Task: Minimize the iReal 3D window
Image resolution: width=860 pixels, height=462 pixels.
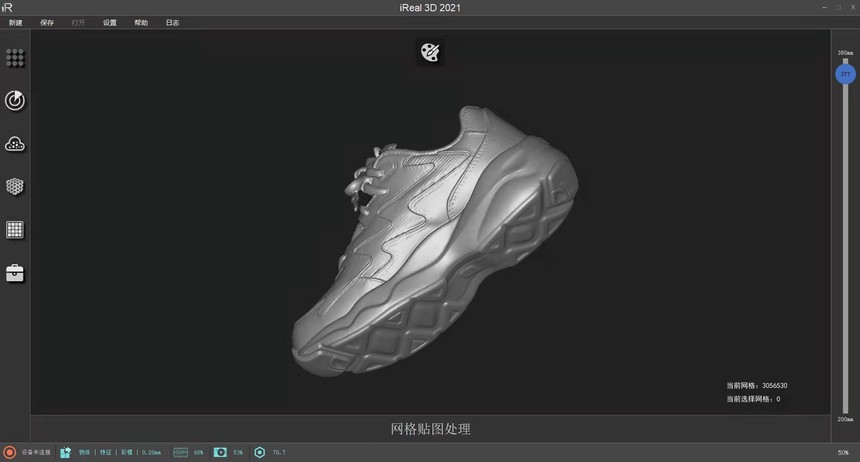Action: 824,7
